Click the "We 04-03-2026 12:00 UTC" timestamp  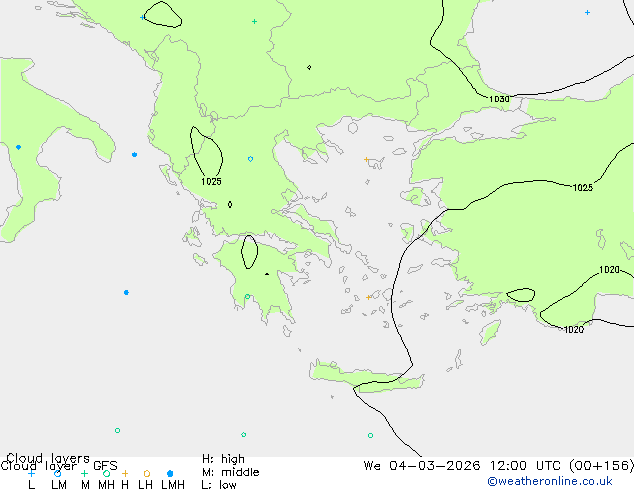(x=464, y=466)
